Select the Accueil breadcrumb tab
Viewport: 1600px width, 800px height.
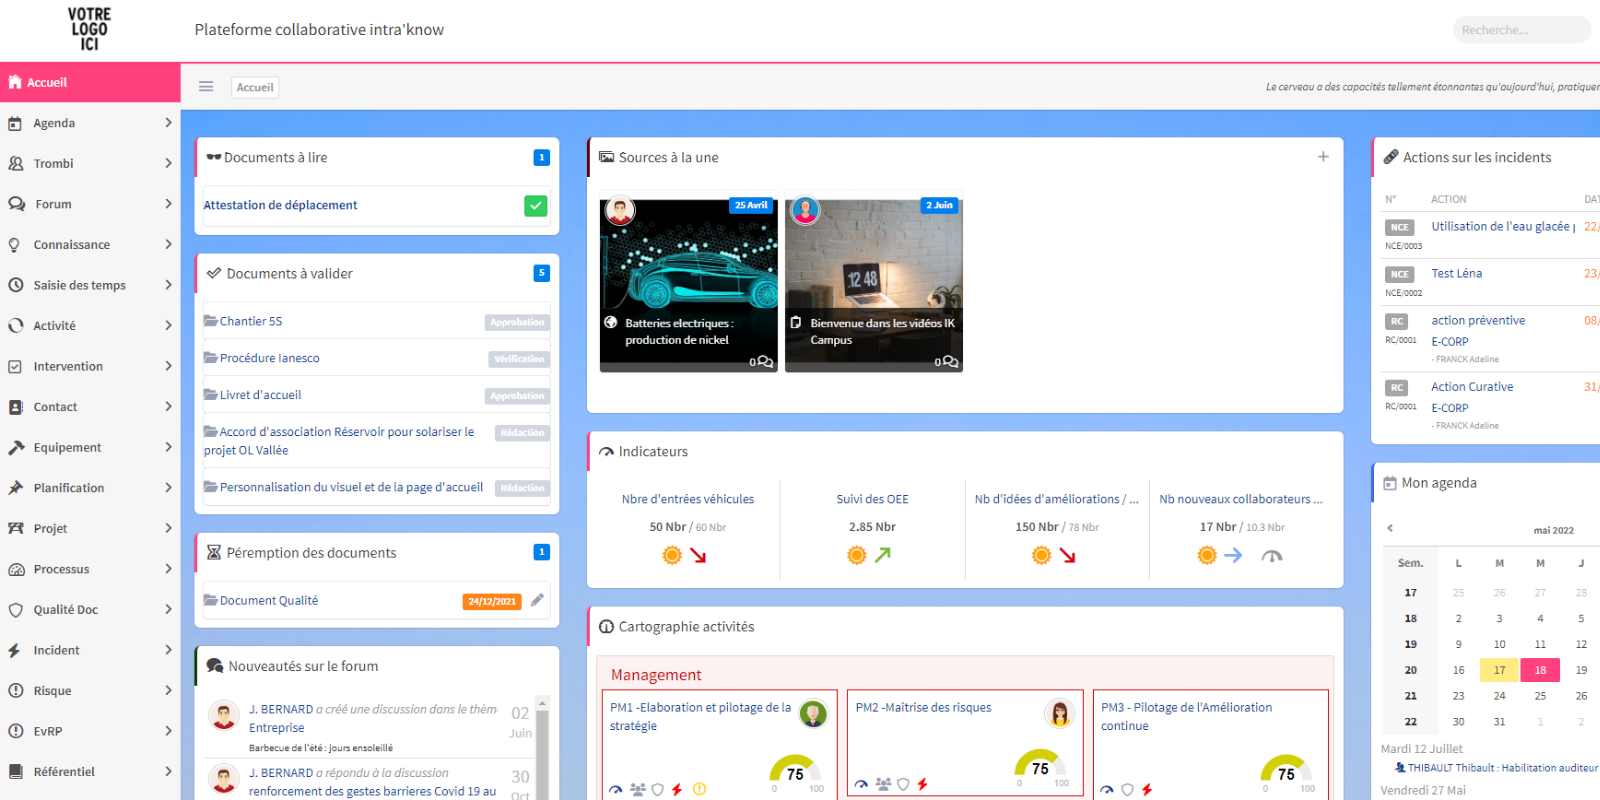(255, 87)
